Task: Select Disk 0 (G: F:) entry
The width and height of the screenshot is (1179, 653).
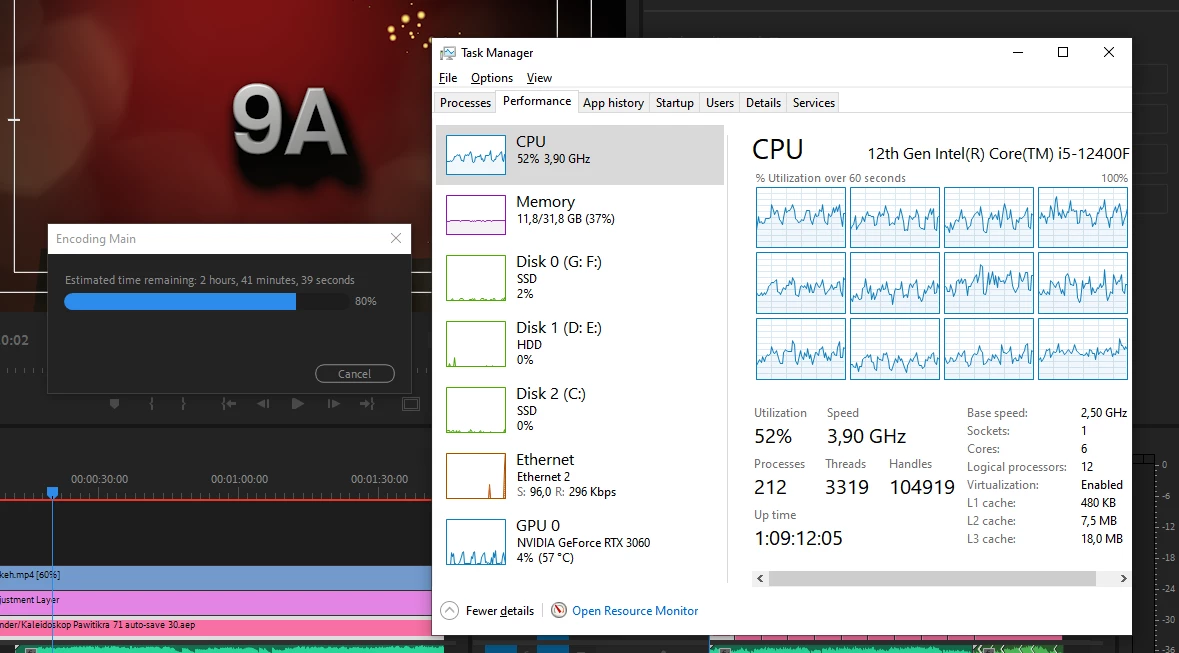Action: (580, 278)
